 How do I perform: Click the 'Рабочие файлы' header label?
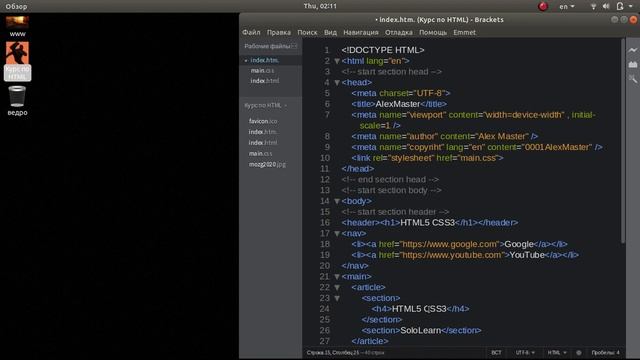coord(267,46)
